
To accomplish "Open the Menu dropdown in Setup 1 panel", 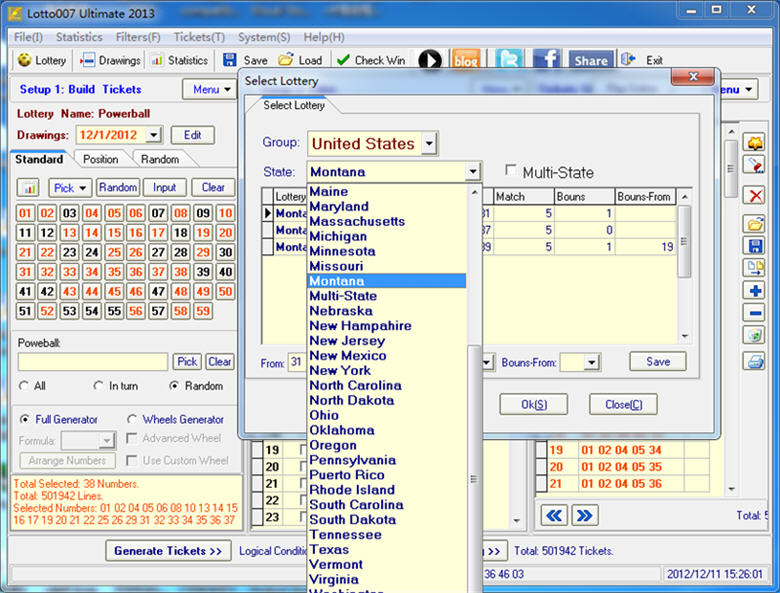I will (209, 90).
